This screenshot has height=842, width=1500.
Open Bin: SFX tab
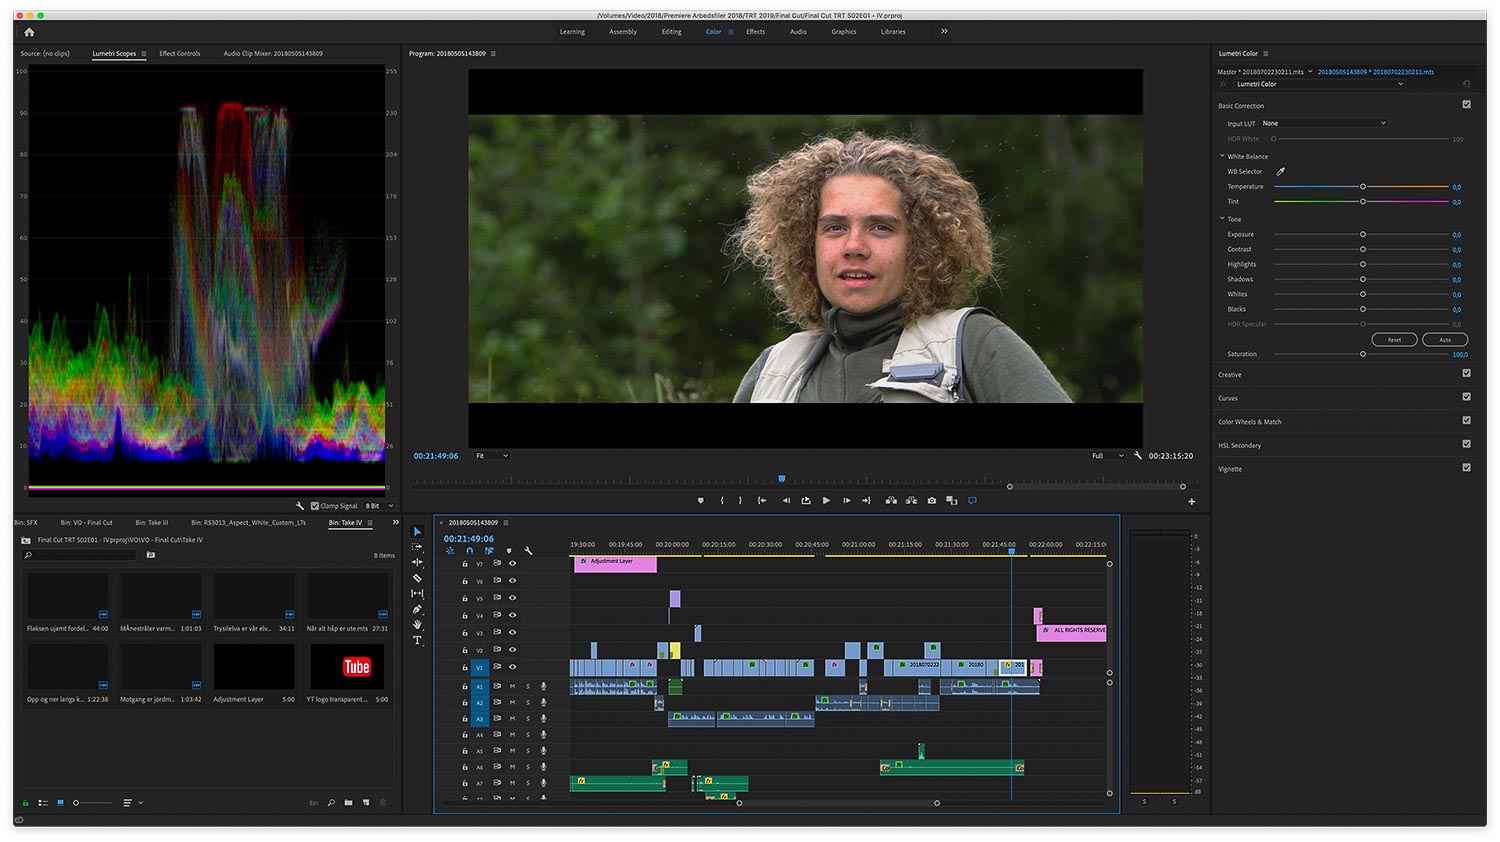26,522
